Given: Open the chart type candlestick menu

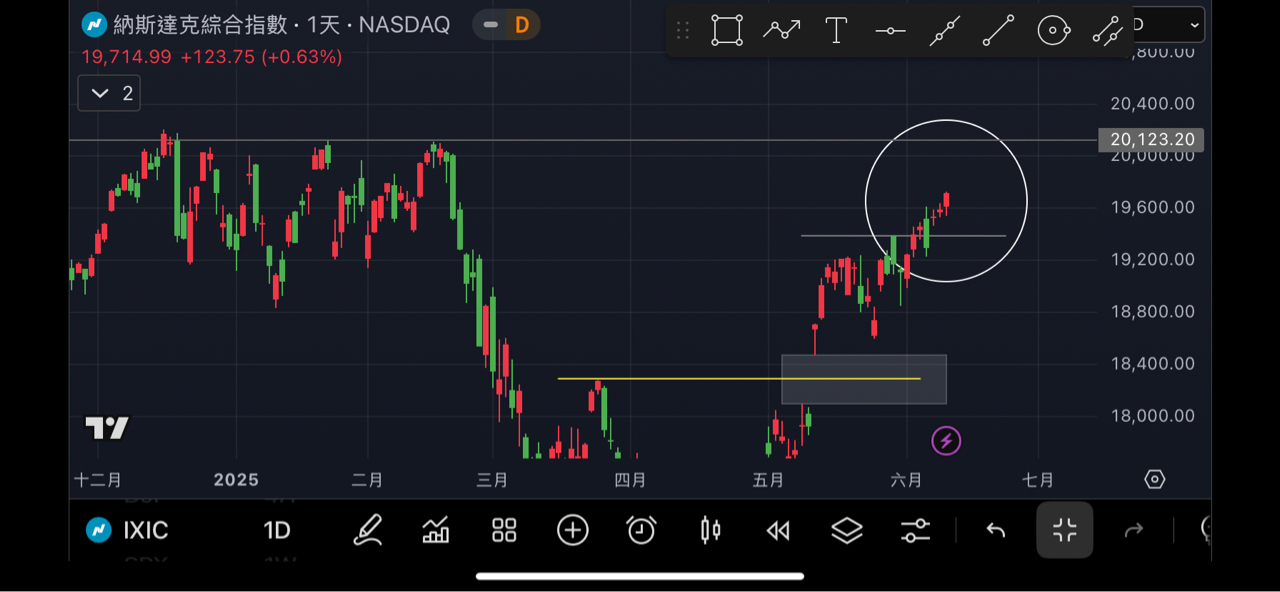Looking at the screenshot, I should [x=710, y=530].
